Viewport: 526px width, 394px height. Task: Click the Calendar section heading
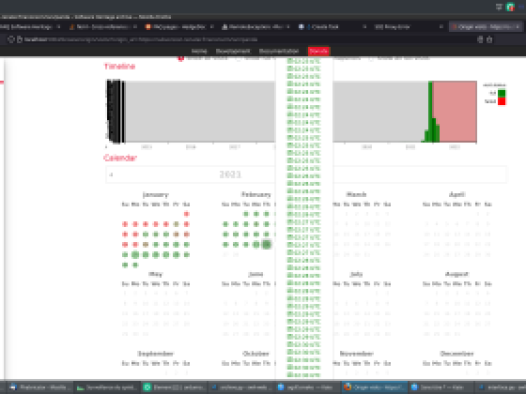pyautogui.click(x=120, y=158)
